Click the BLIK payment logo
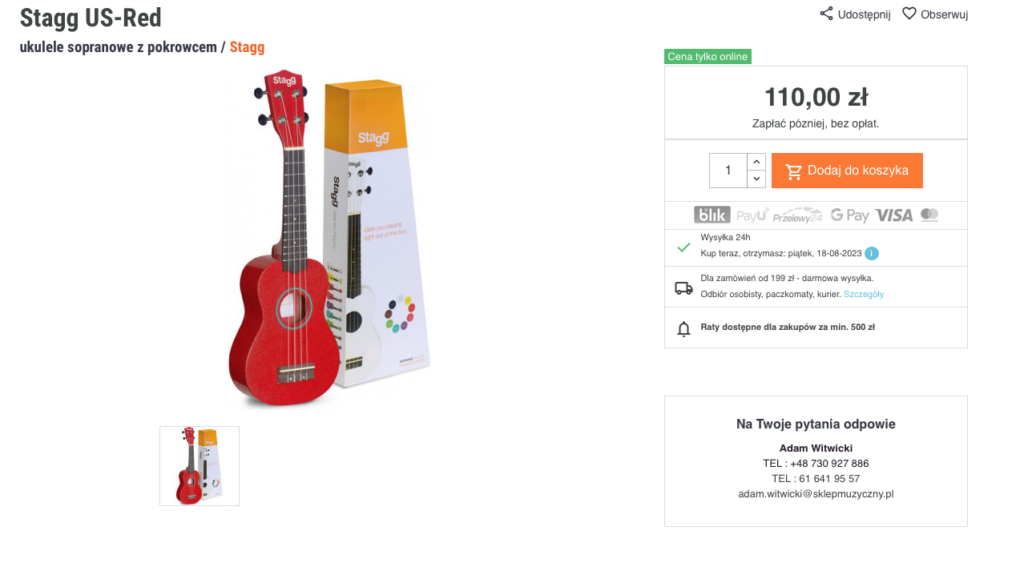Screen dimensions: 1024x563 [x=711, y=215]
